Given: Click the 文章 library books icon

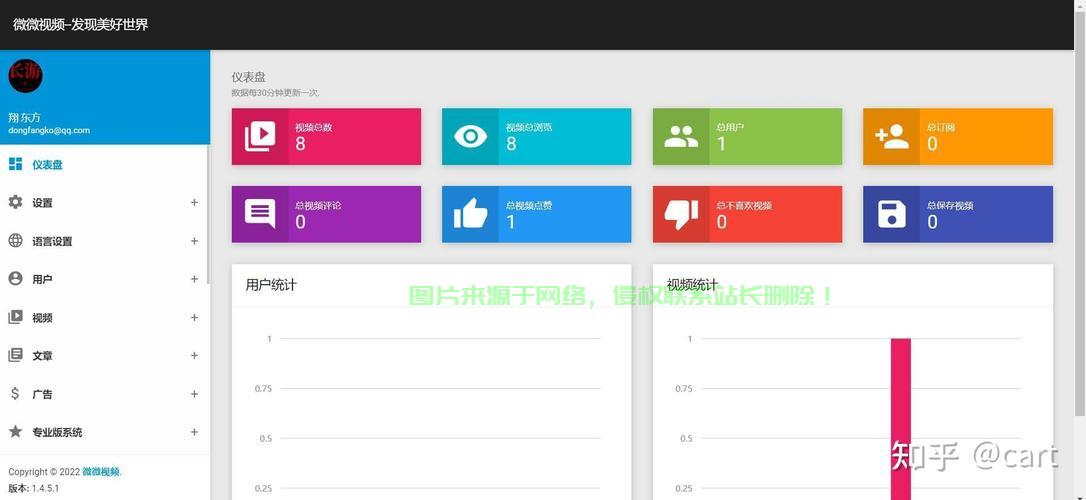Looking at the screenshot, I should 15,355.
